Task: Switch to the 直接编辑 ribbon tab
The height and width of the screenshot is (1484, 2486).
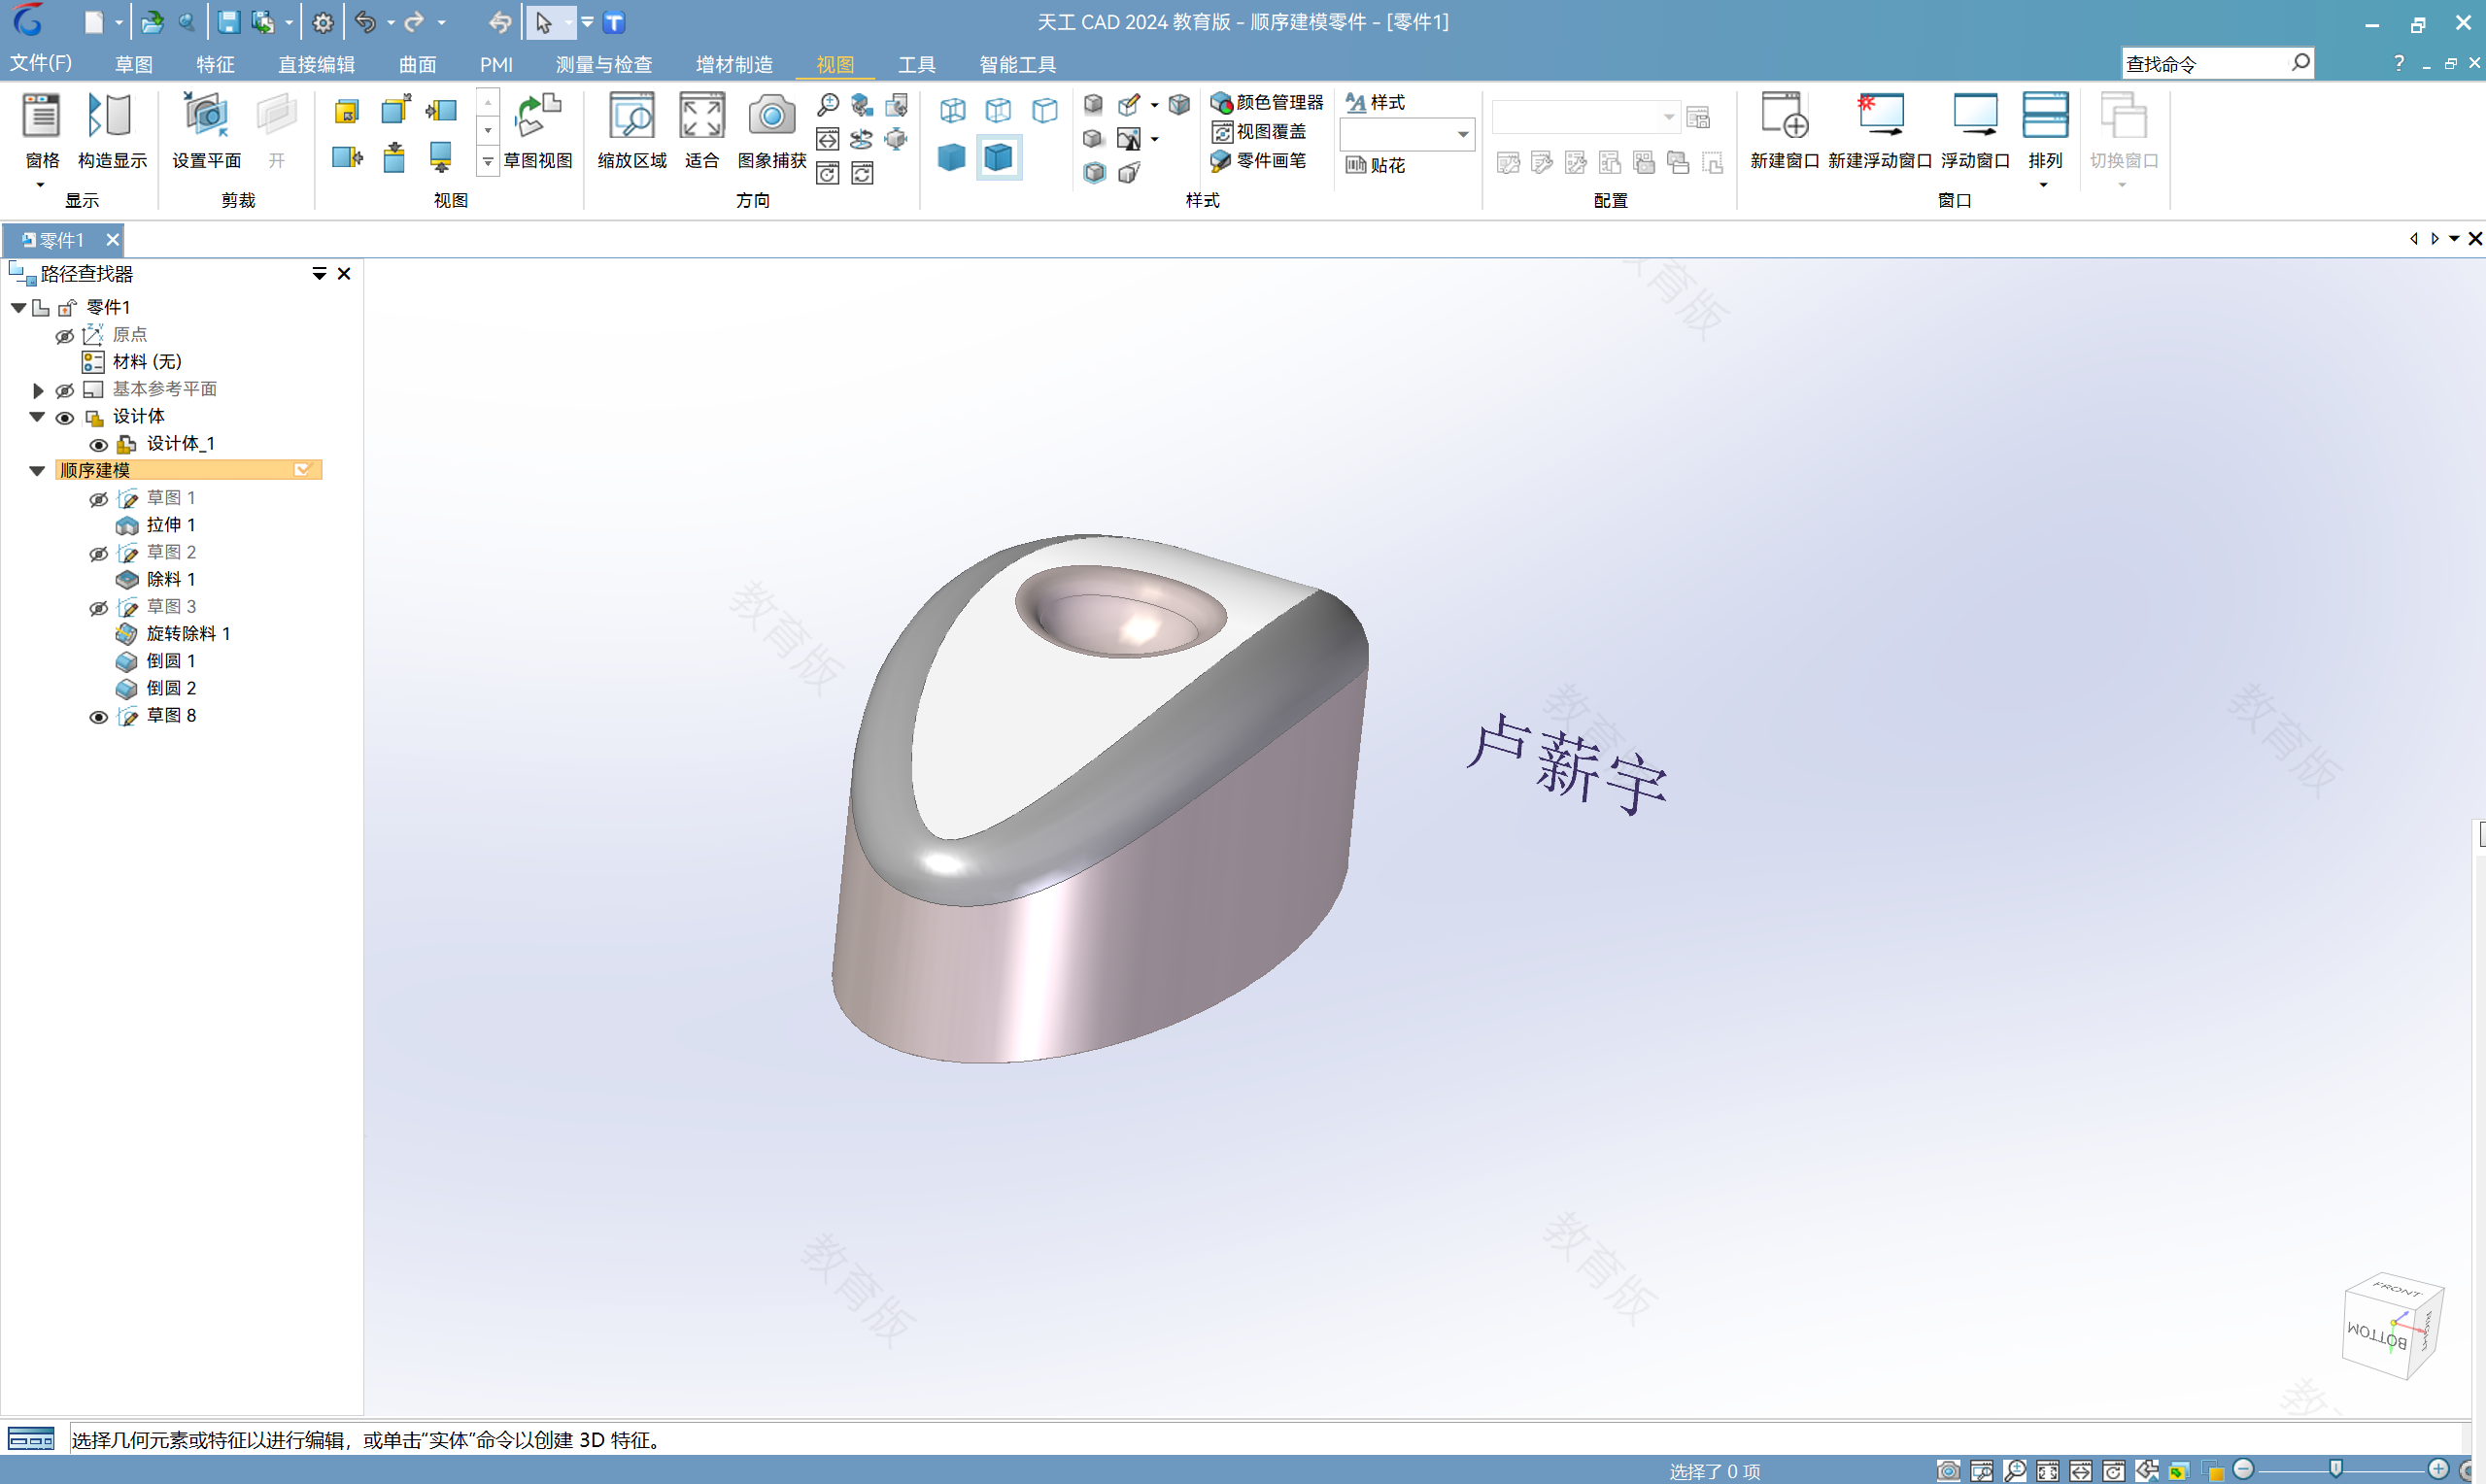Action: (316, 64)
